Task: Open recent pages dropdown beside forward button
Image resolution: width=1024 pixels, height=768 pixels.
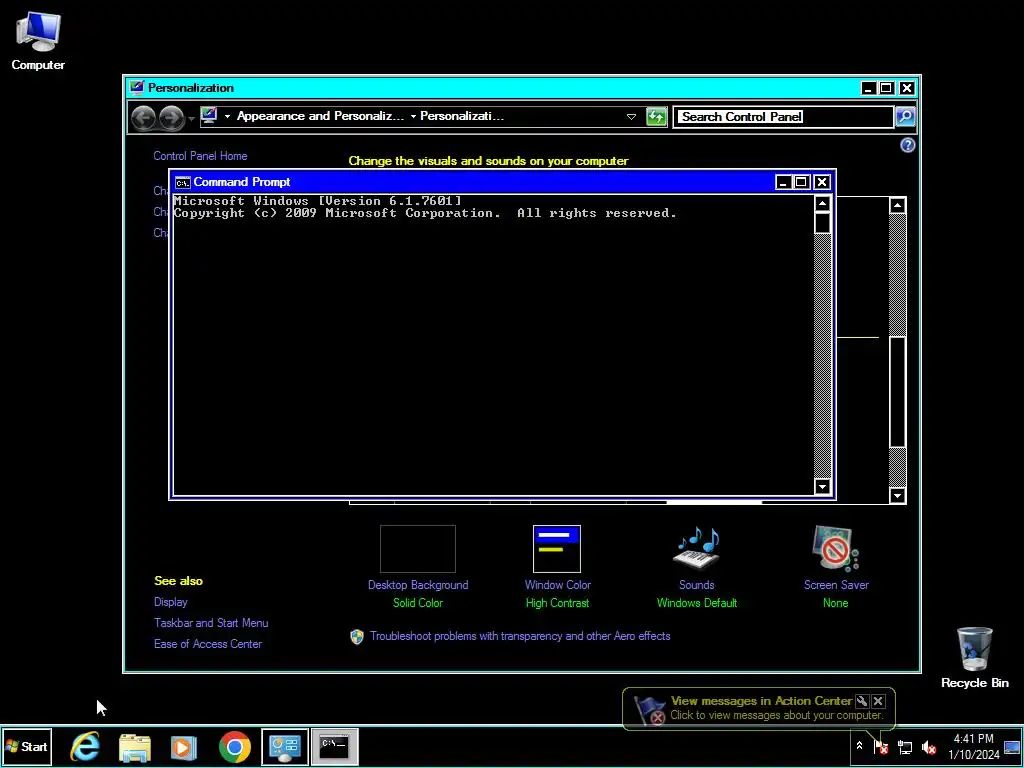Action: point(191,118)
